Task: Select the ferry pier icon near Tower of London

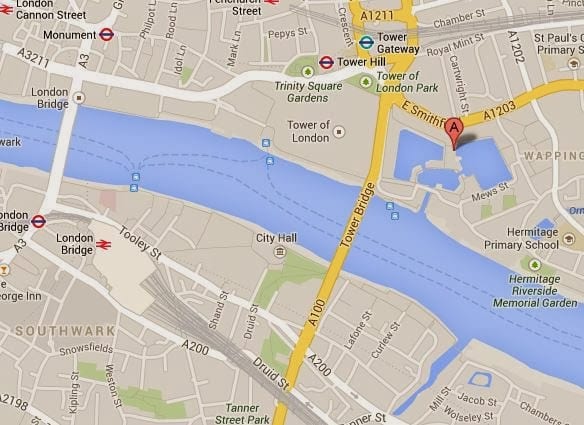Action: 266,143
